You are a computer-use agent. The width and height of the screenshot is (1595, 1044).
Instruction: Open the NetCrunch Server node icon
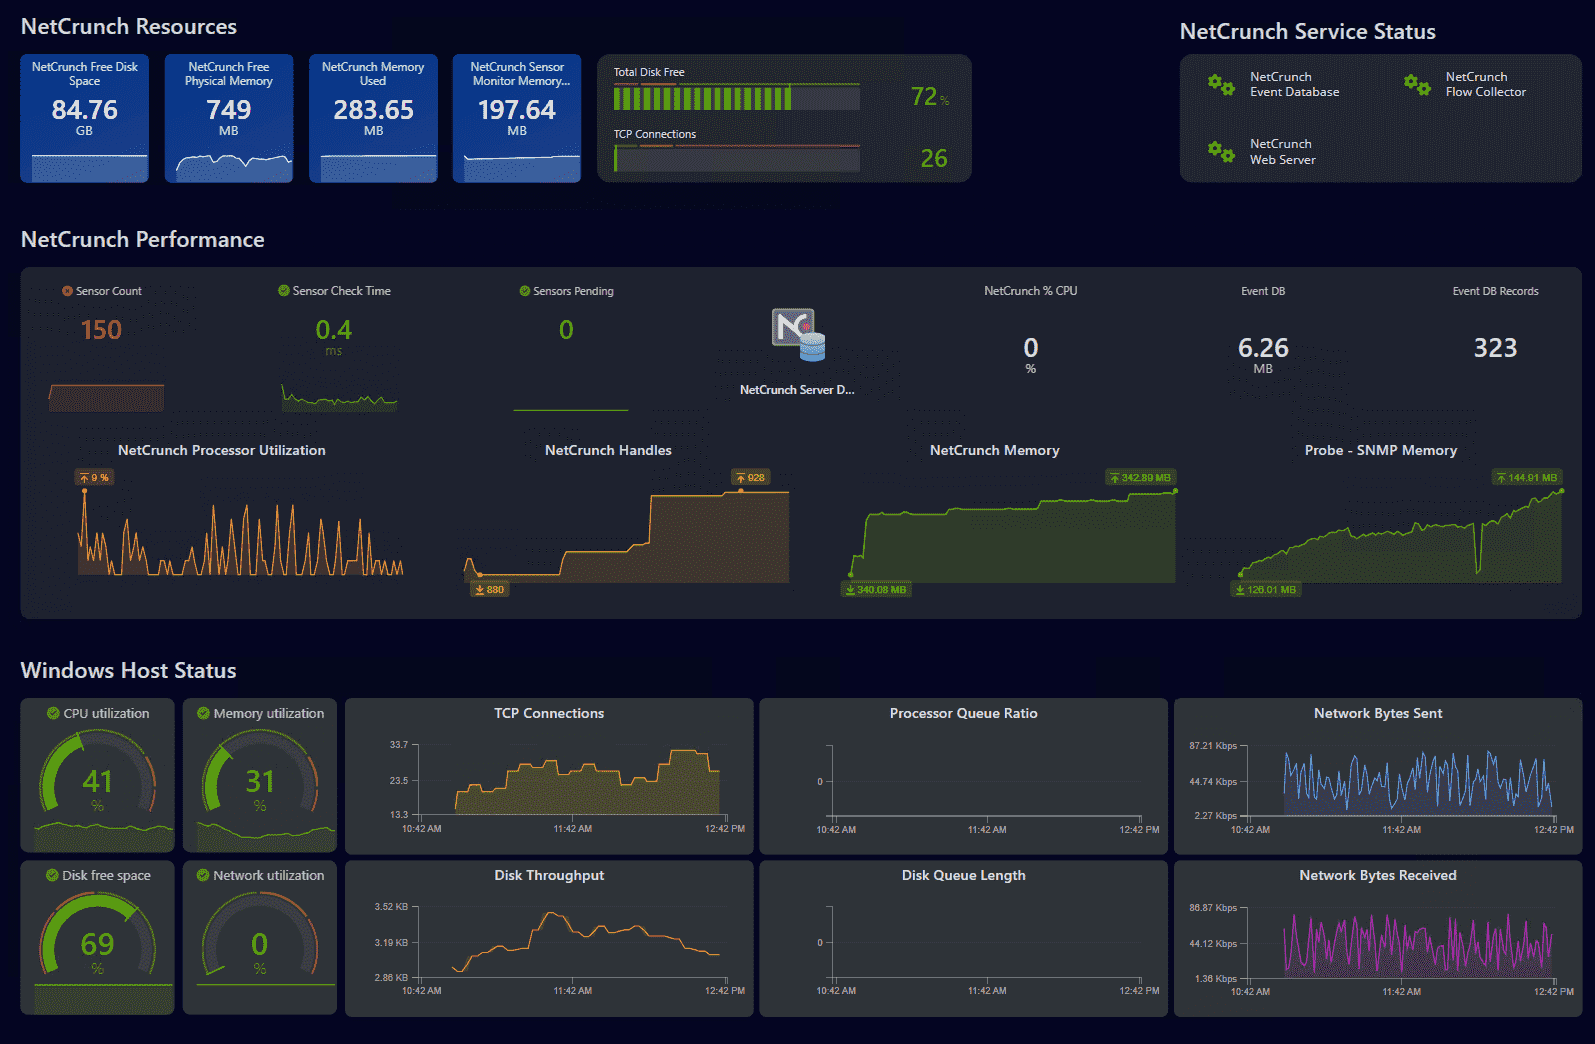798,334
